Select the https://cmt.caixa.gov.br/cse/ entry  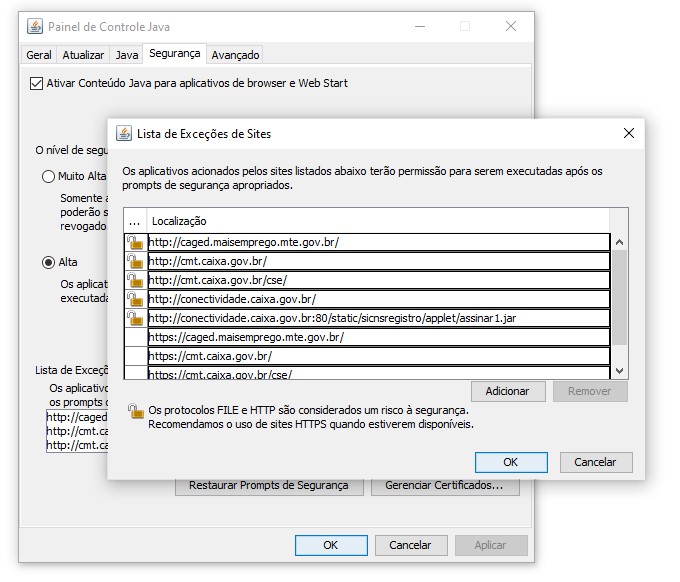pyautogui.click(x=379, y=373)
